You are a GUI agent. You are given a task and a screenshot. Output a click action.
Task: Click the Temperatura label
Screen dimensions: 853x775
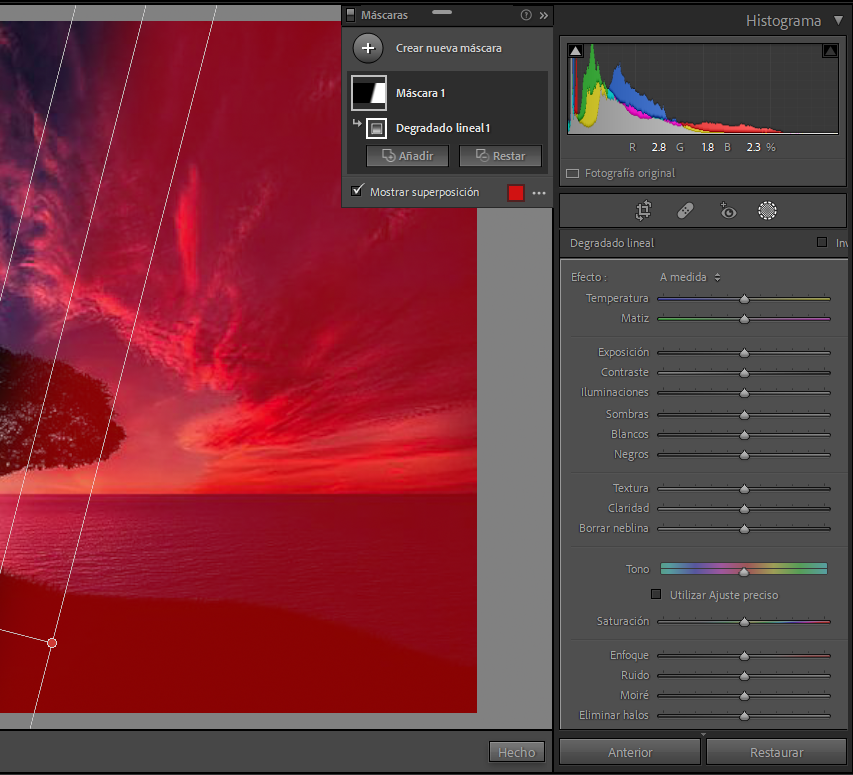pos(617,298)
